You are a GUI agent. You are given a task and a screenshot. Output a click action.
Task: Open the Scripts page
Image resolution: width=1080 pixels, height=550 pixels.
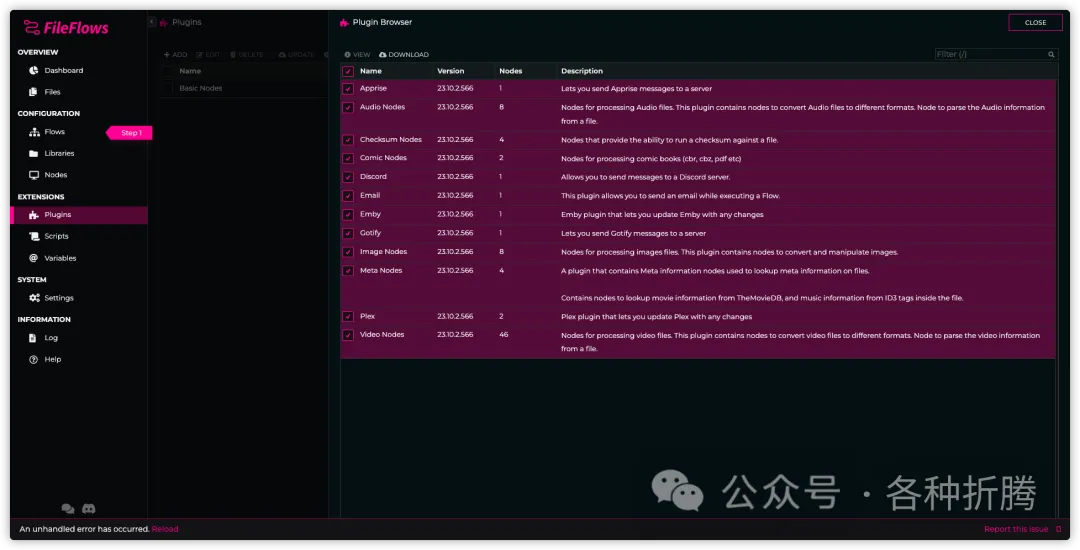click(x=56, y=236)
